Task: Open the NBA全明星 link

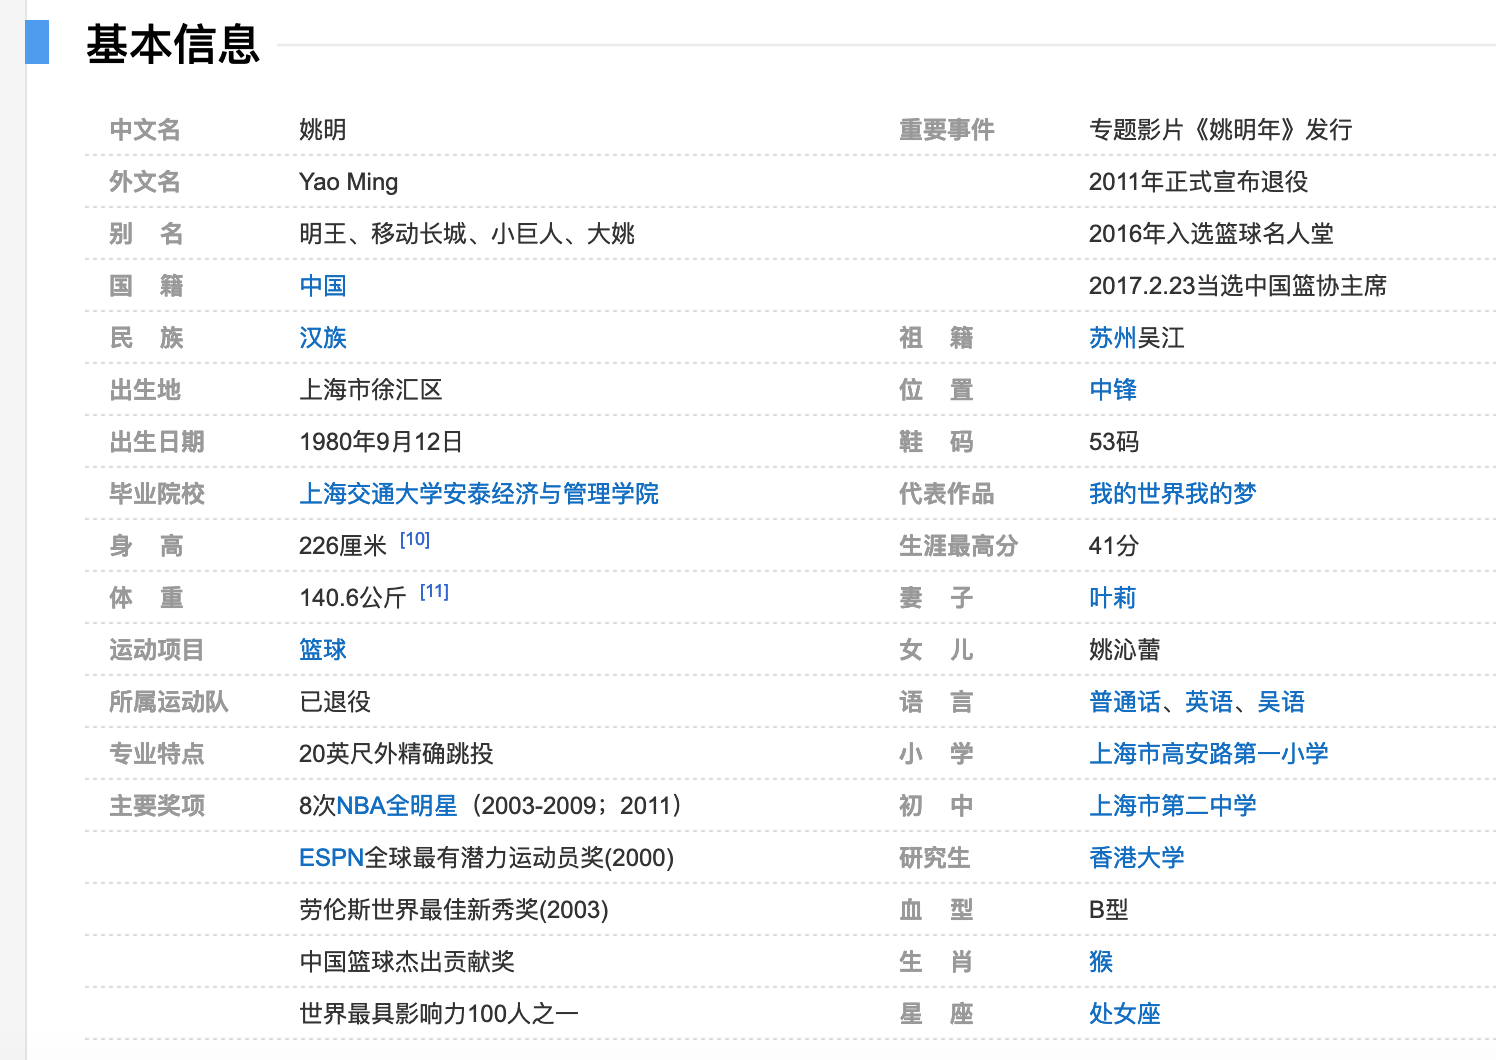Action: [397, 806]
